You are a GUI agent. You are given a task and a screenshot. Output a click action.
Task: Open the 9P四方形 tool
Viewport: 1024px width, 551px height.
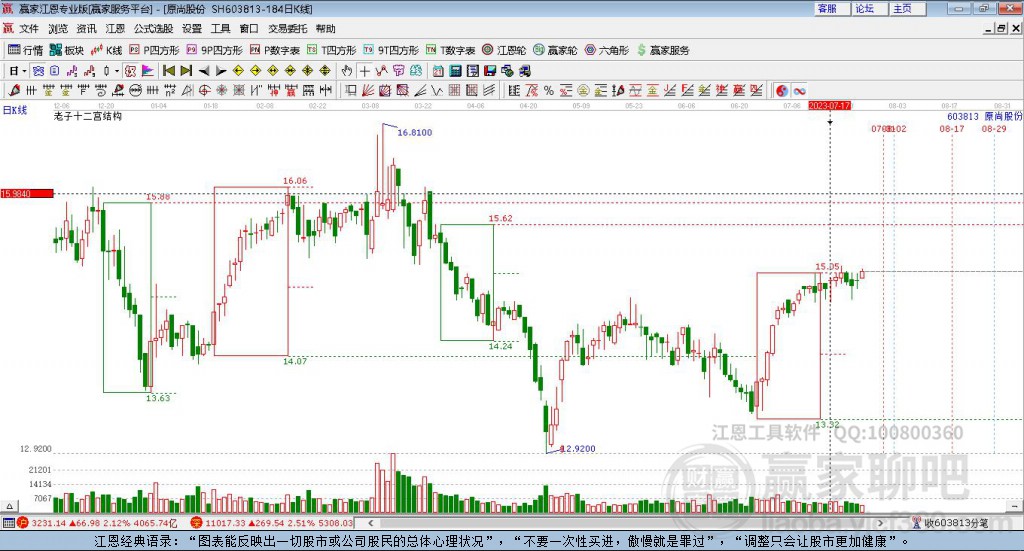214,50
